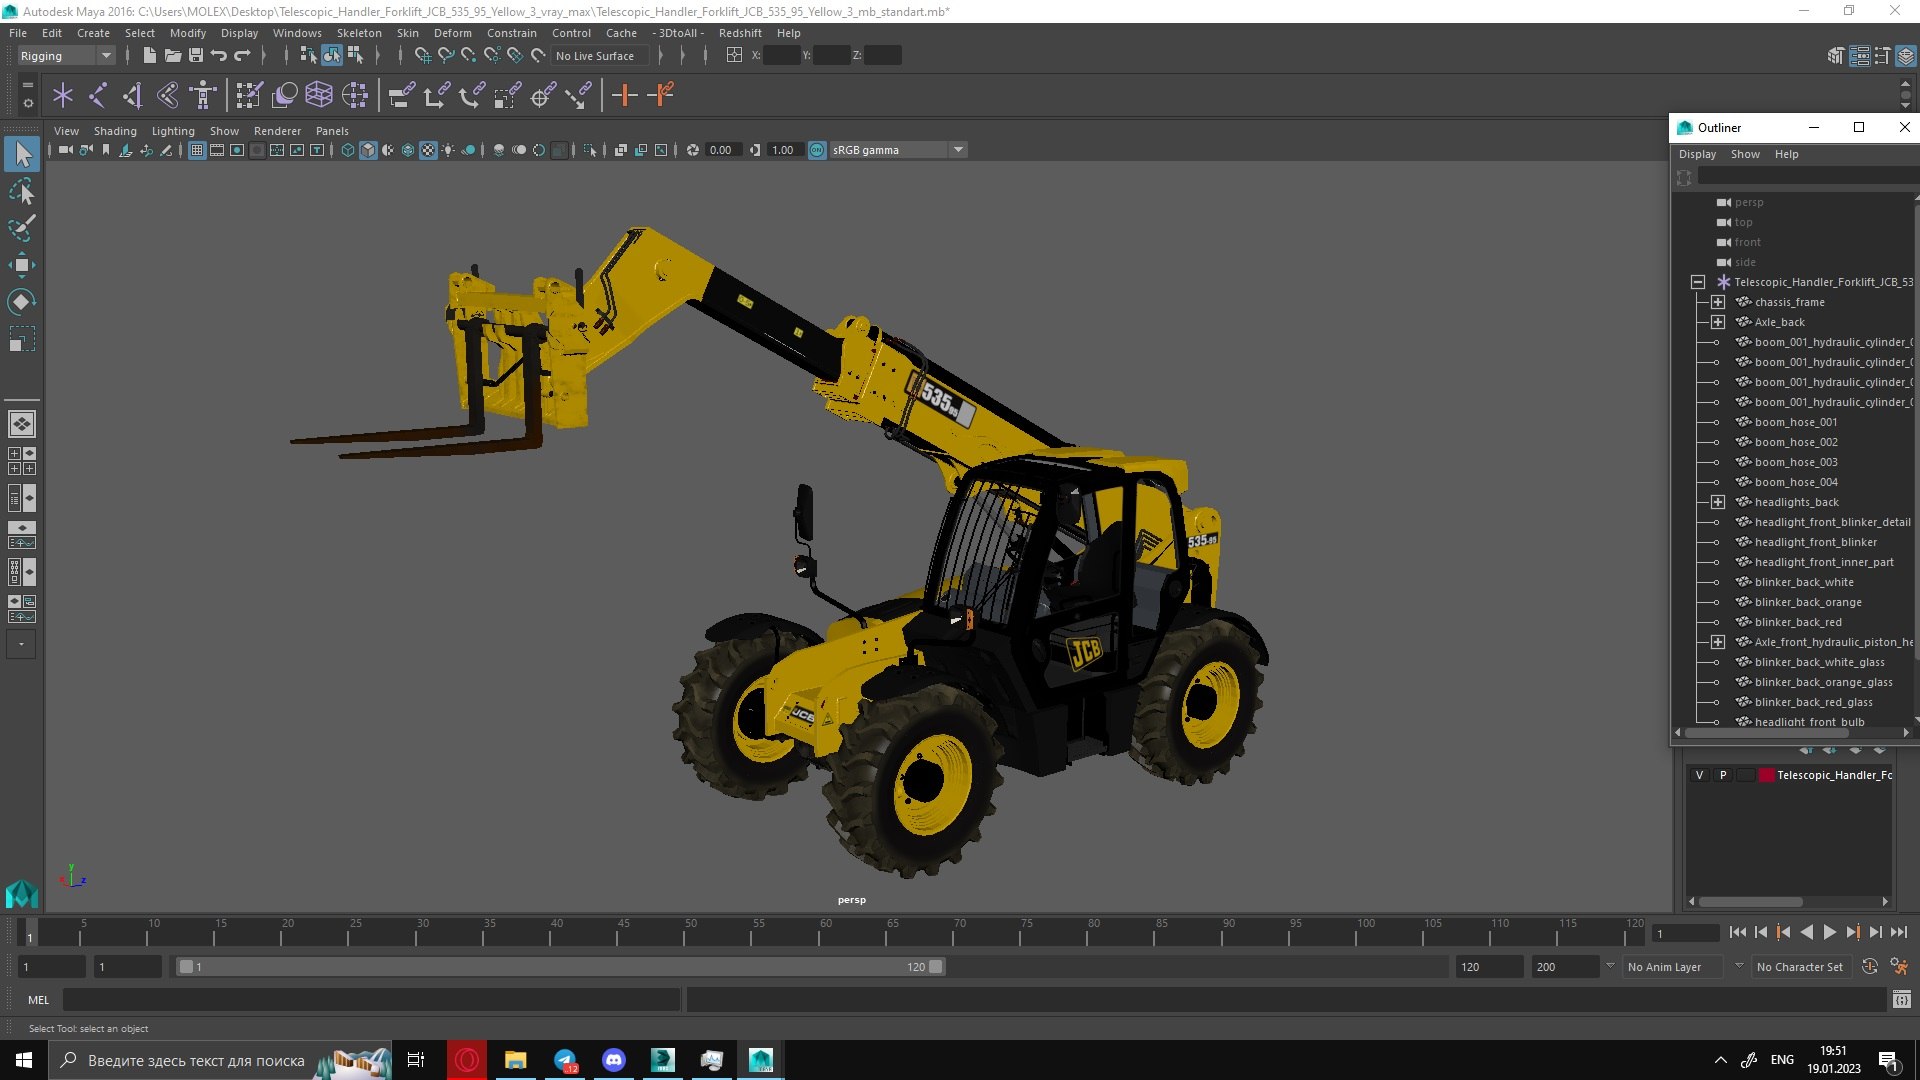Image resolution: width=1920 pixels, height=1080 pixels.
Task: Open the Rigging menu set dropdown
Action: click(66, 56)
